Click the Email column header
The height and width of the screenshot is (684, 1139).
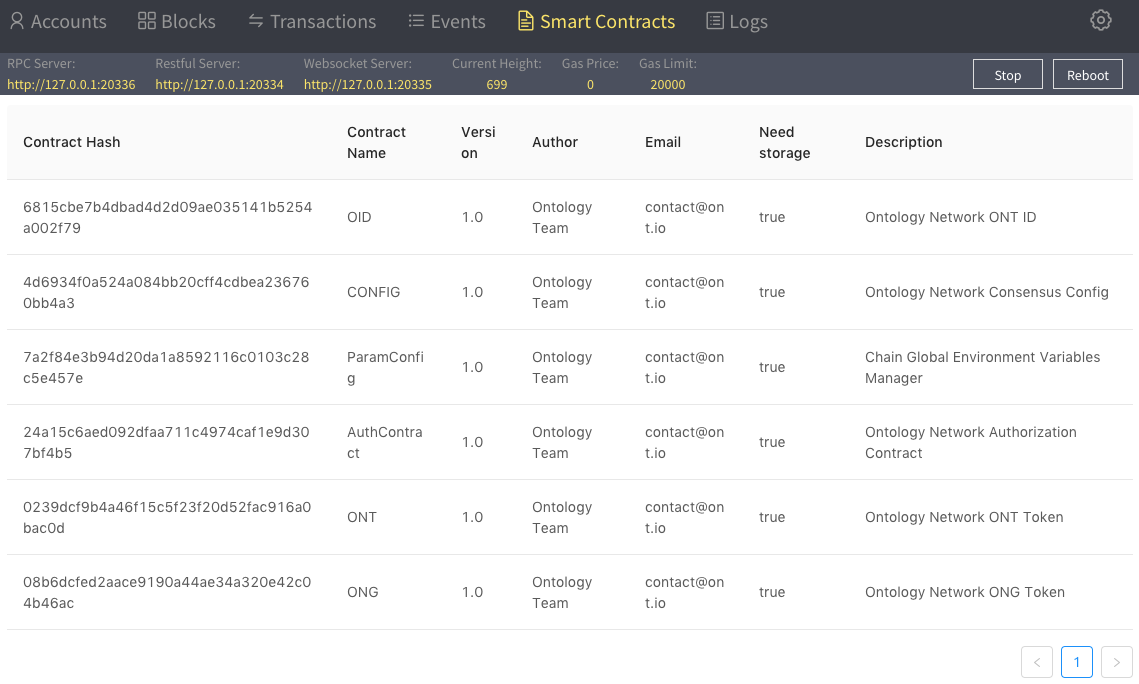[662, 142]
